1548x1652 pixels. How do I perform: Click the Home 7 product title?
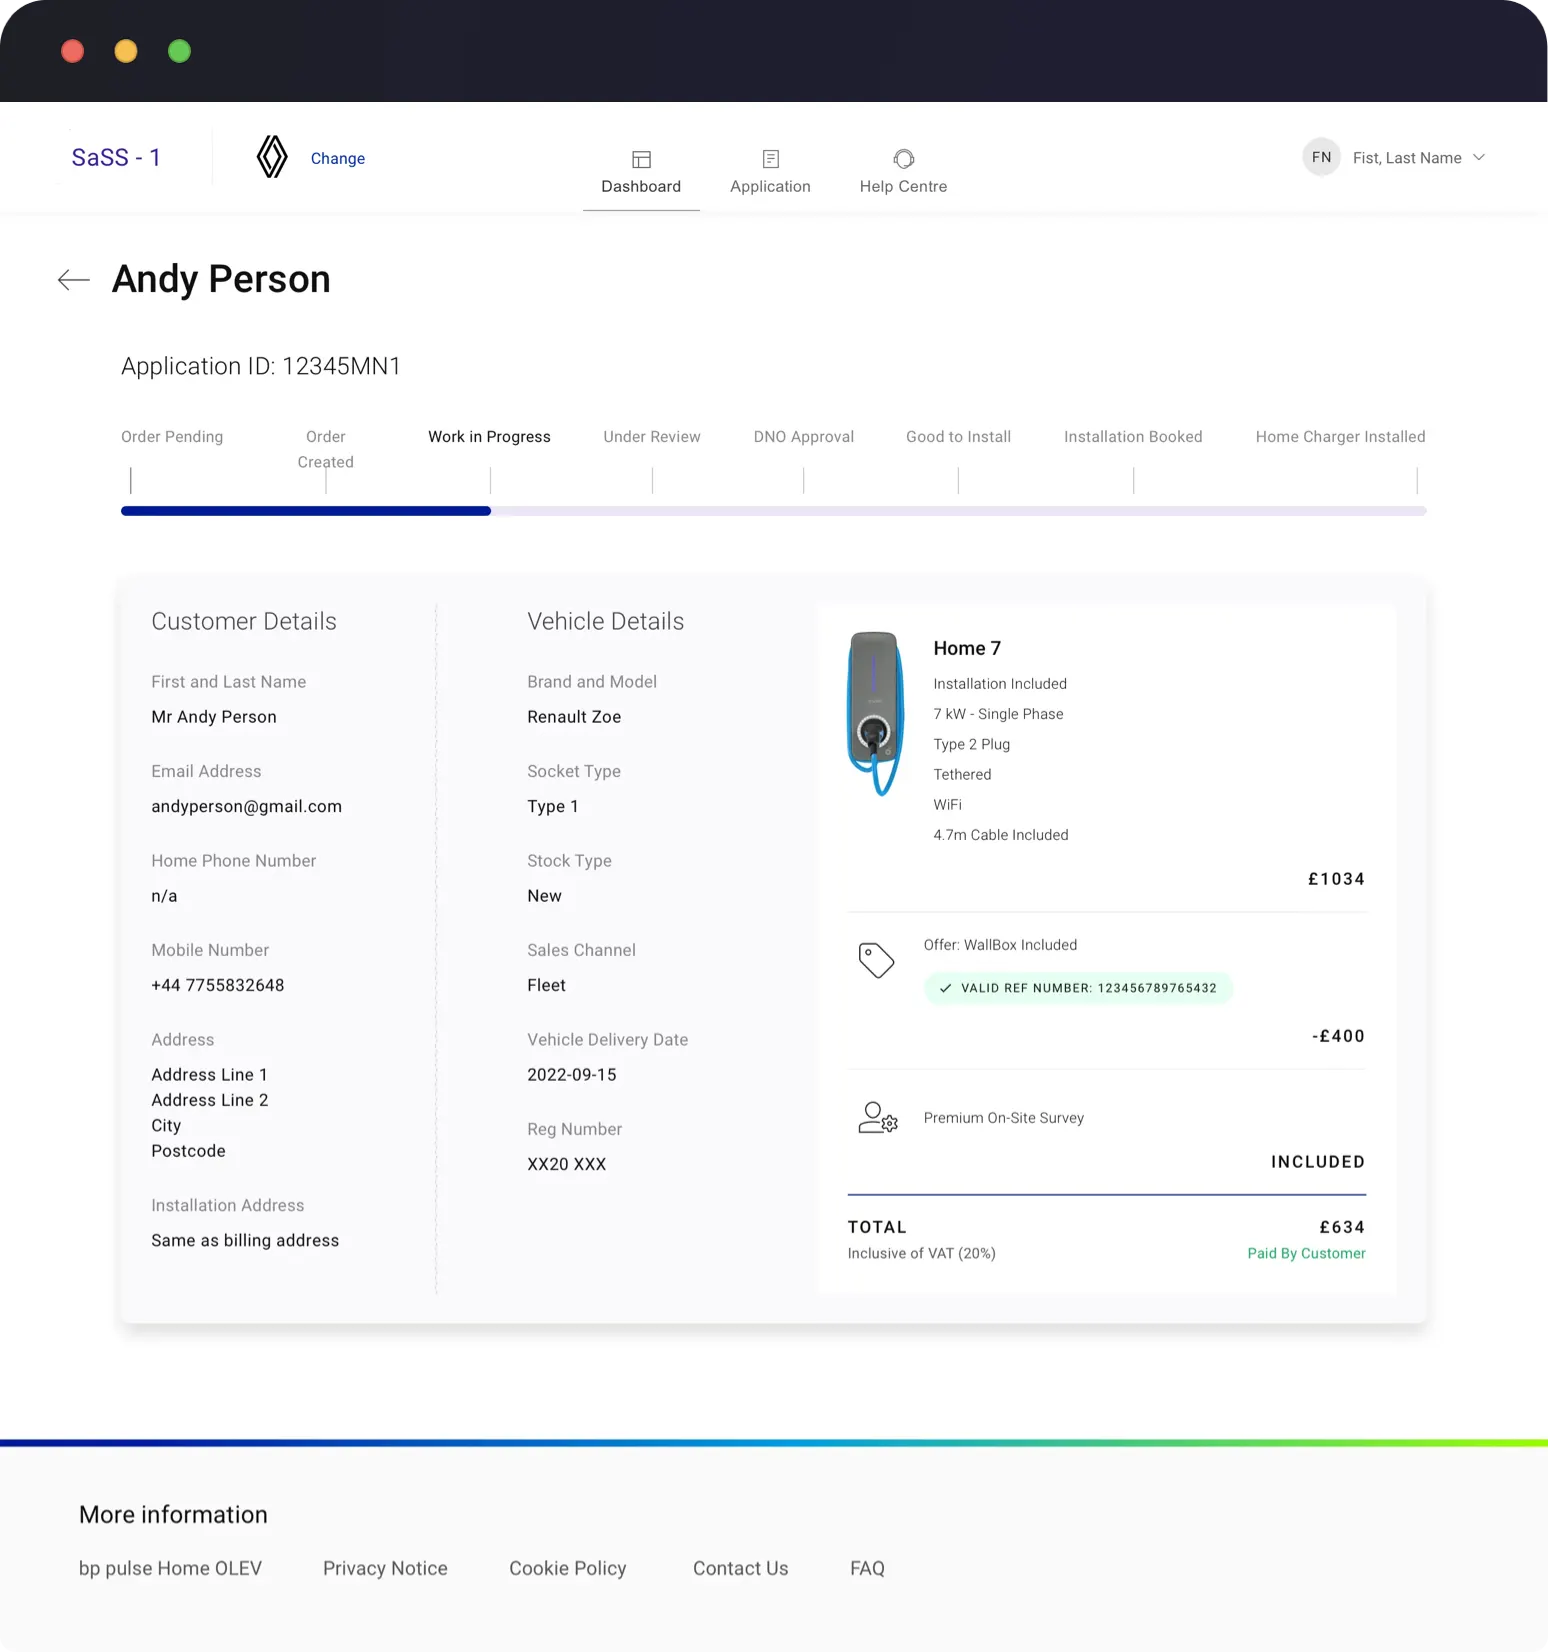coord(967,648)
